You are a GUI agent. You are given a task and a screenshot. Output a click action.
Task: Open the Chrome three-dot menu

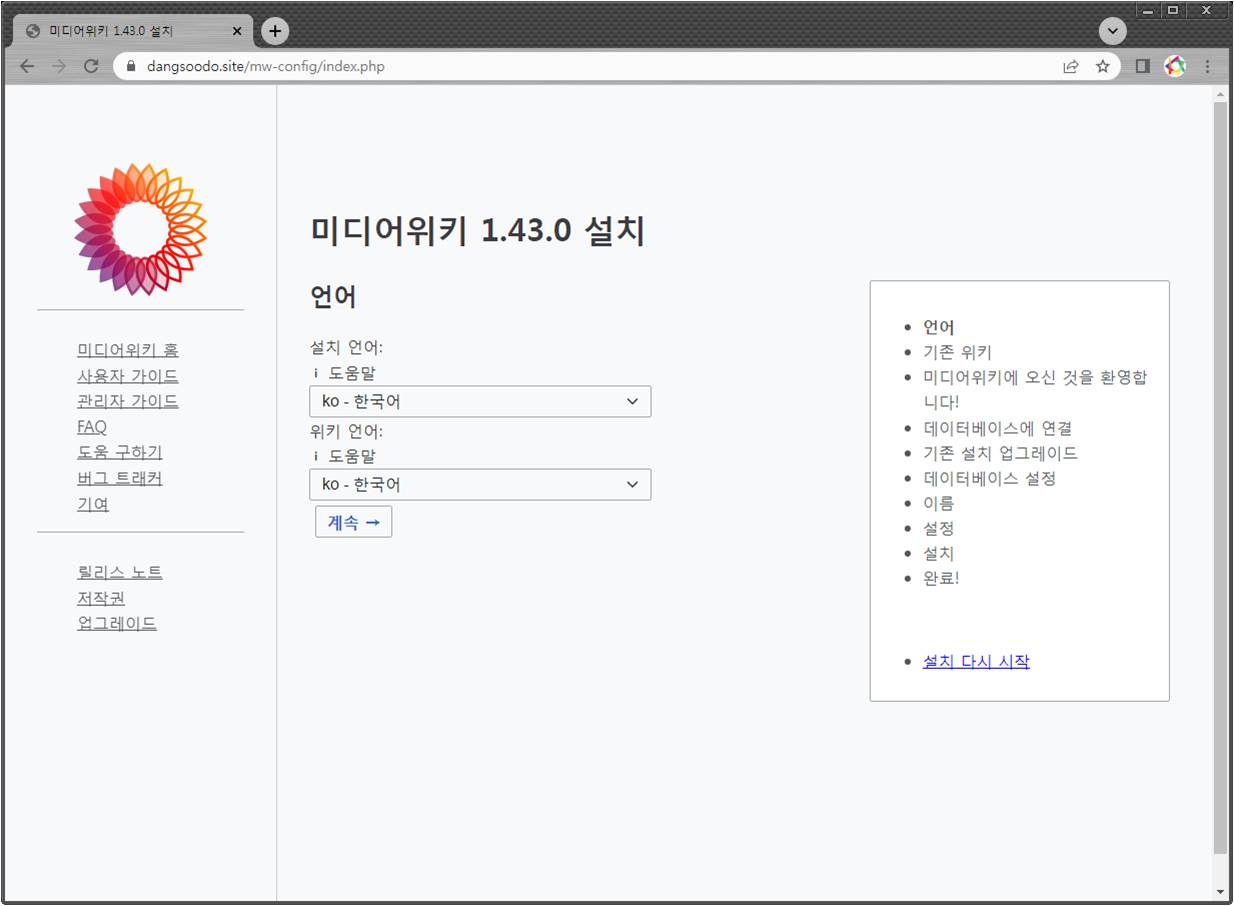(x=1207, y=66)
